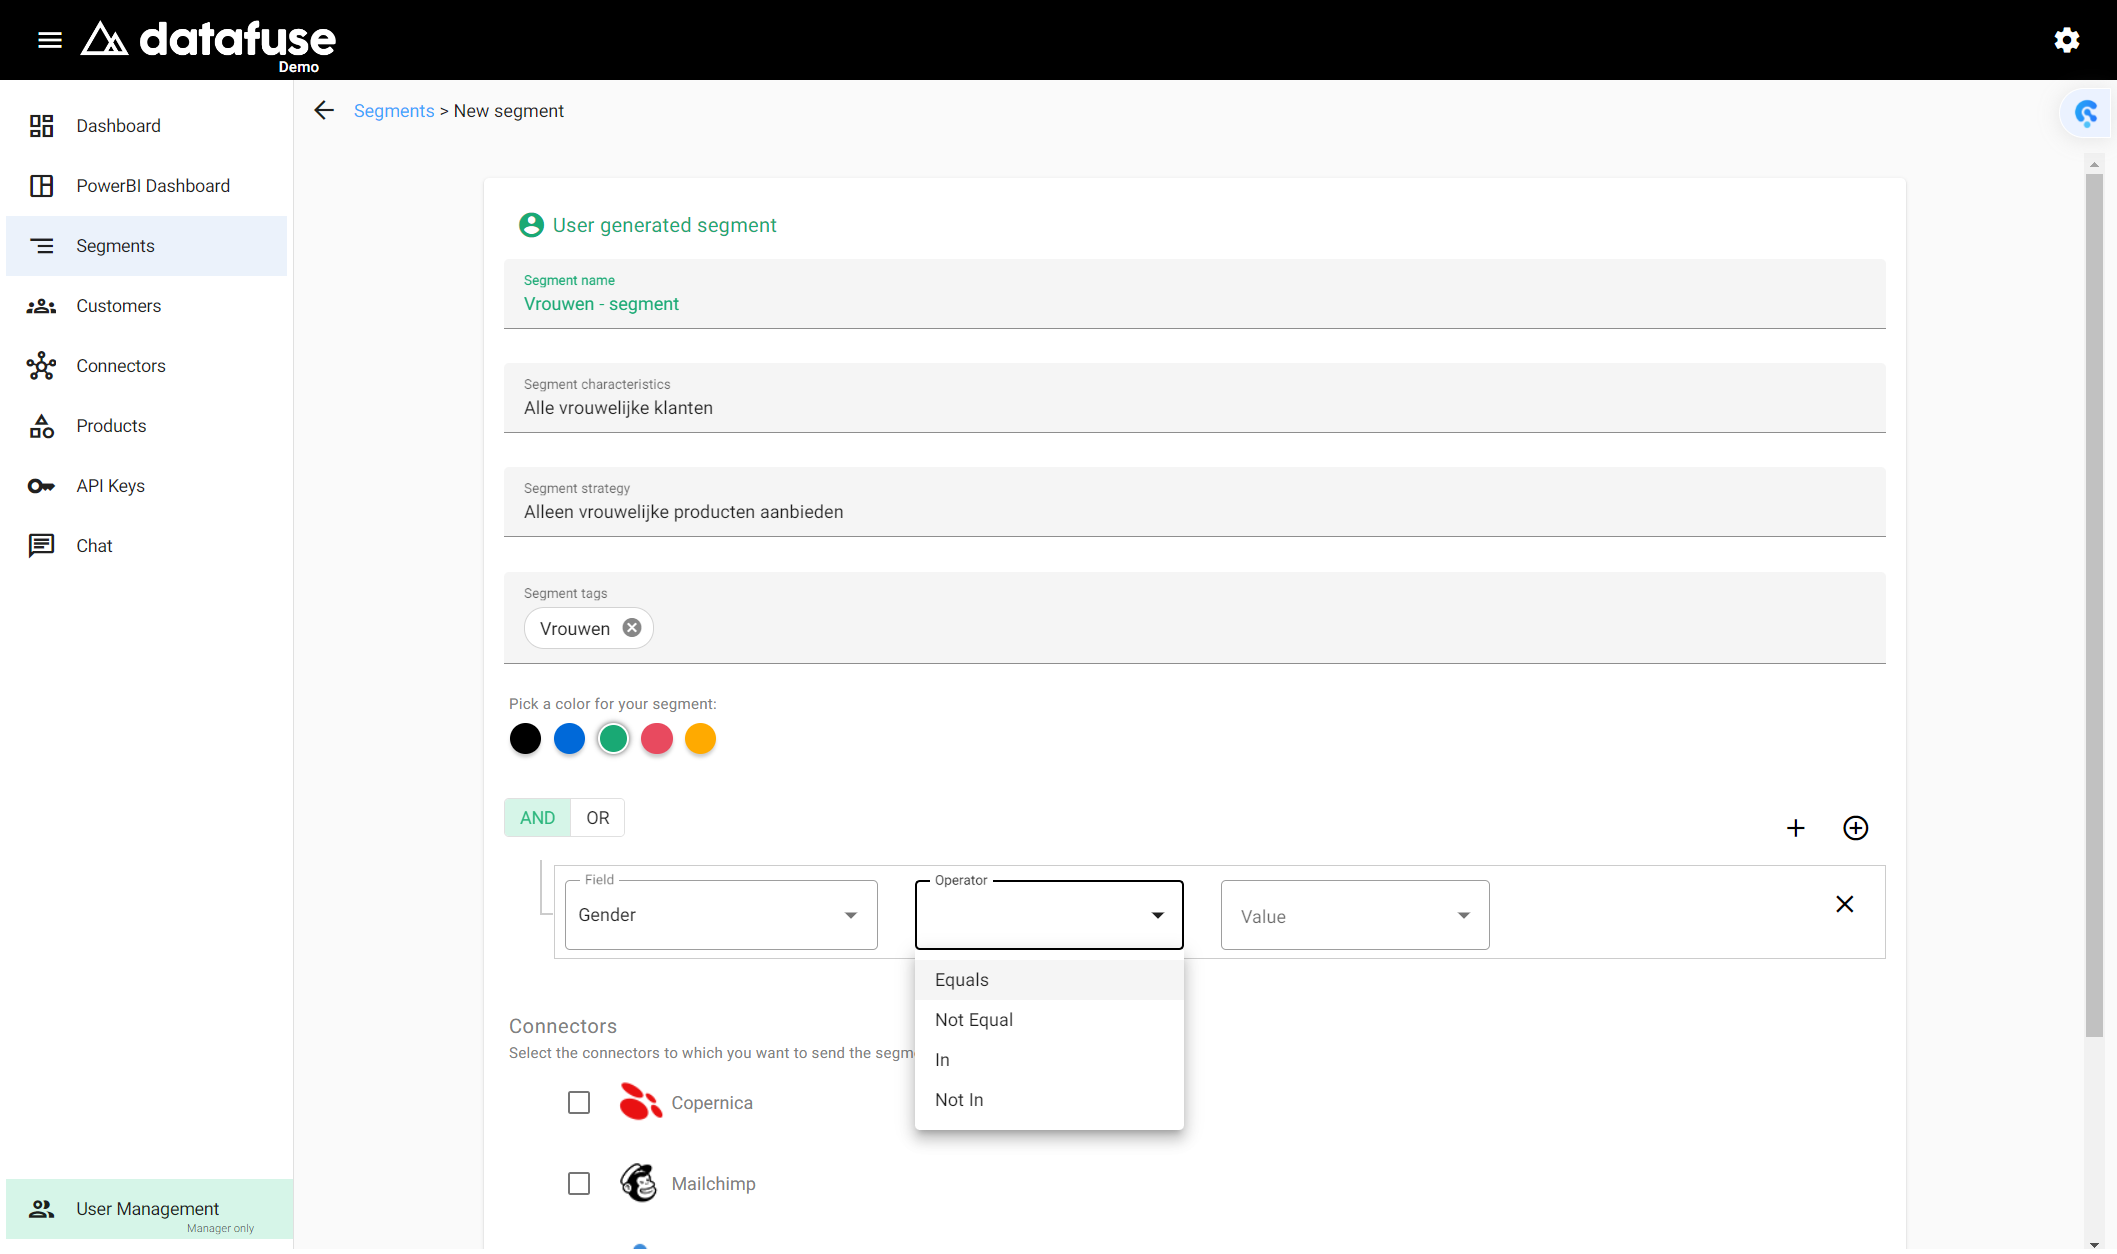
Task: Open the Gender field dropdown
Action: [721, 915]
